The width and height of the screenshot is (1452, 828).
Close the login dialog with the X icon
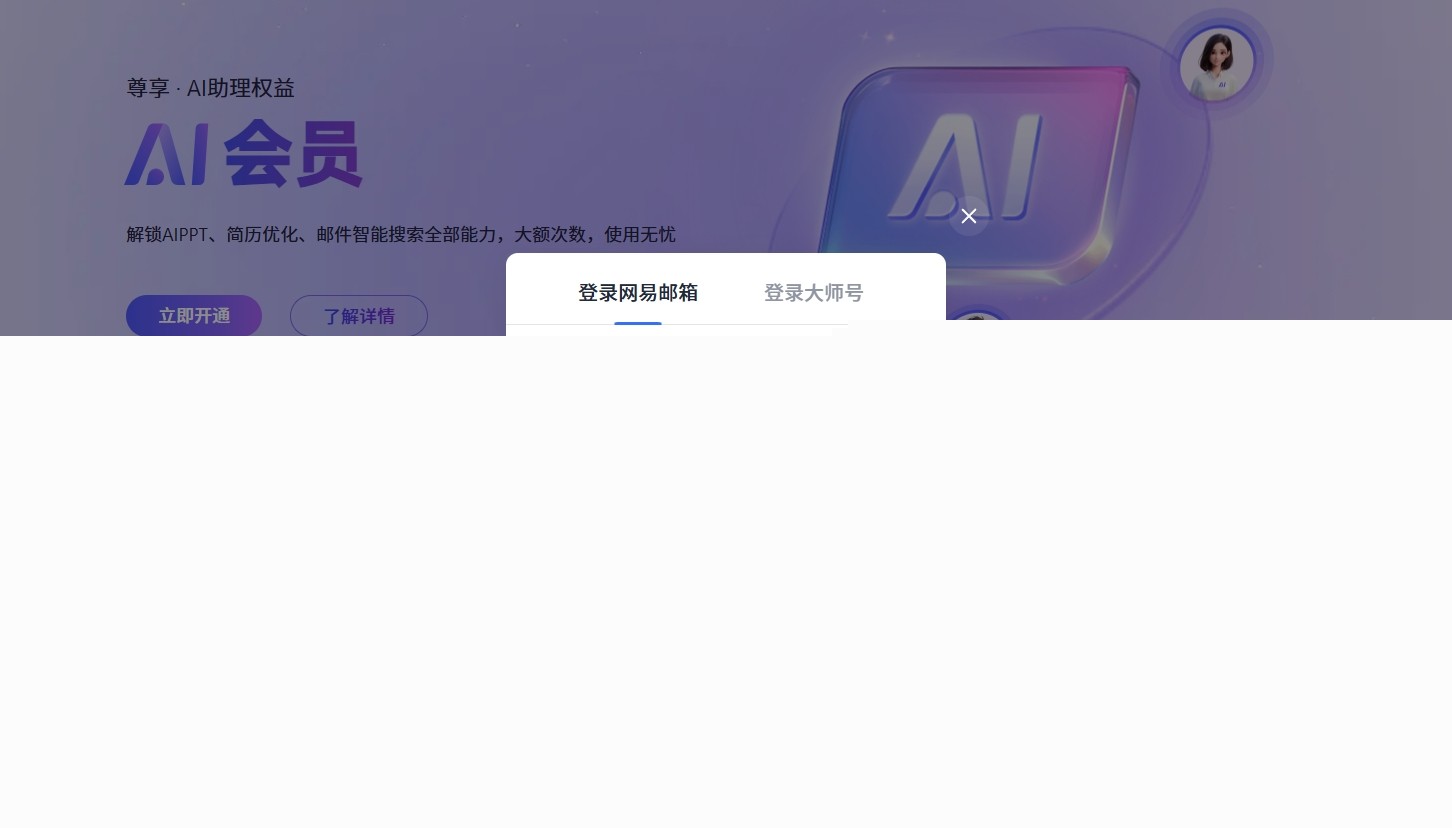coord(968,216)
